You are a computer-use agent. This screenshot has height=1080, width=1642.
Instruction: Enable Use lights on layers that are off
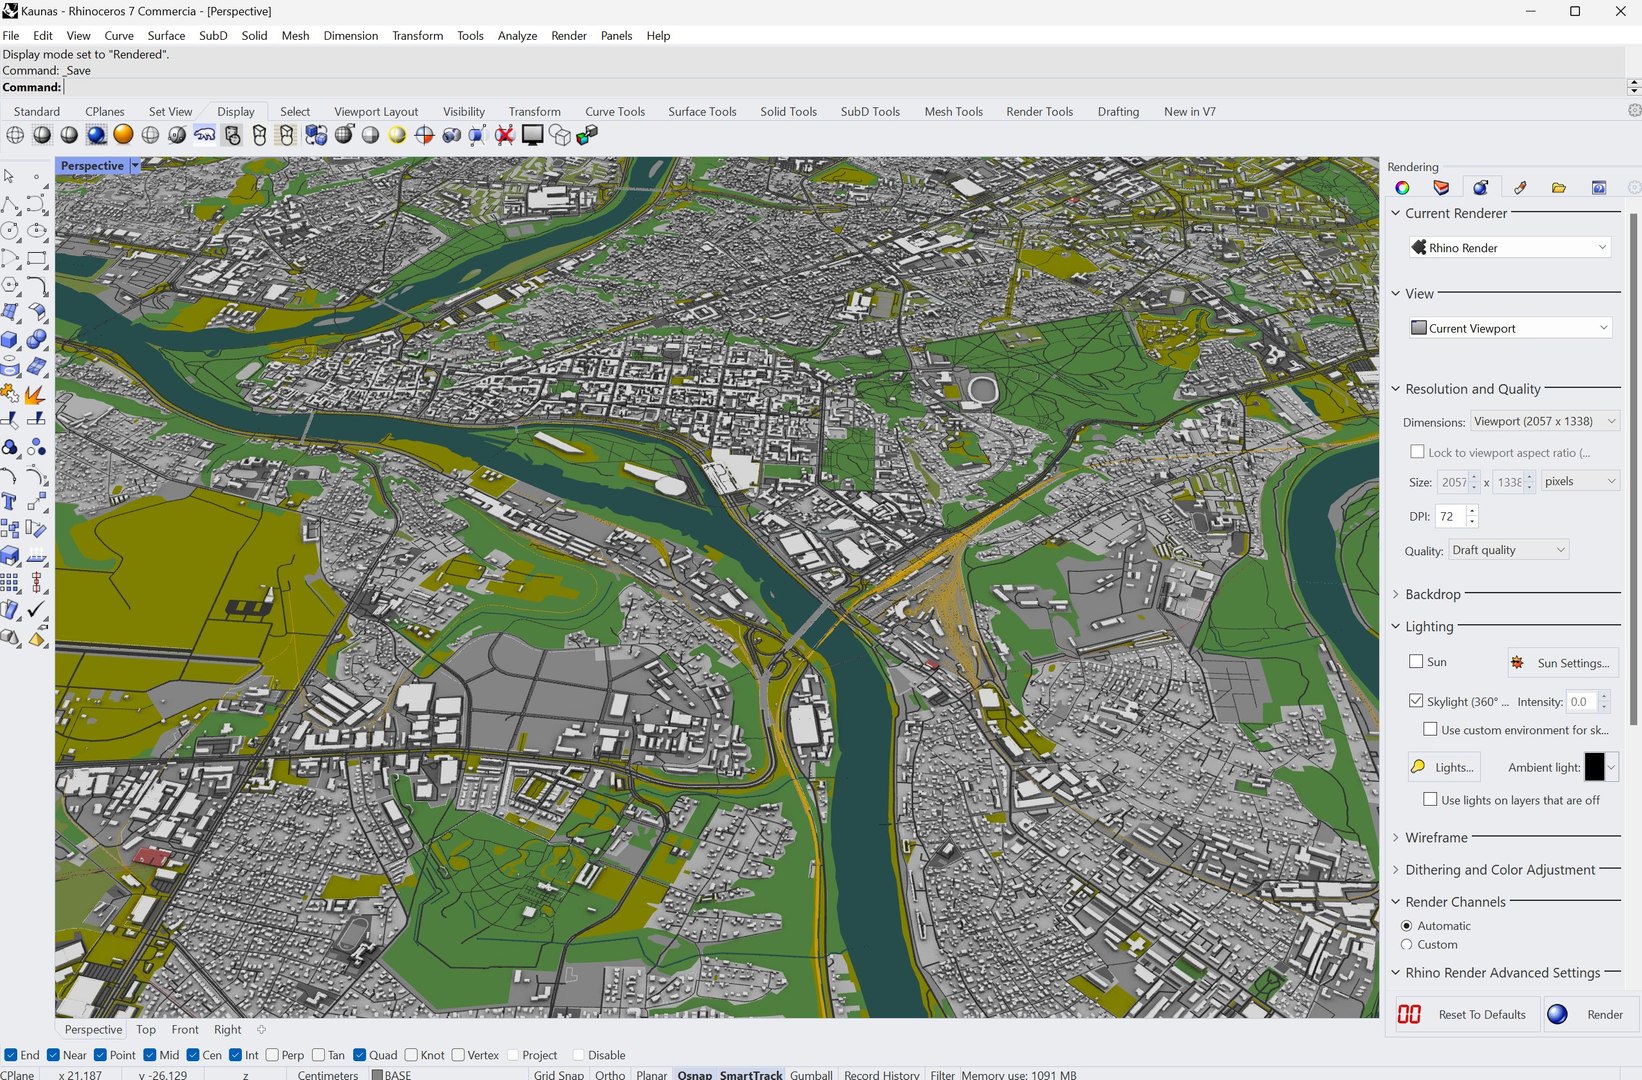point(1430,799)
